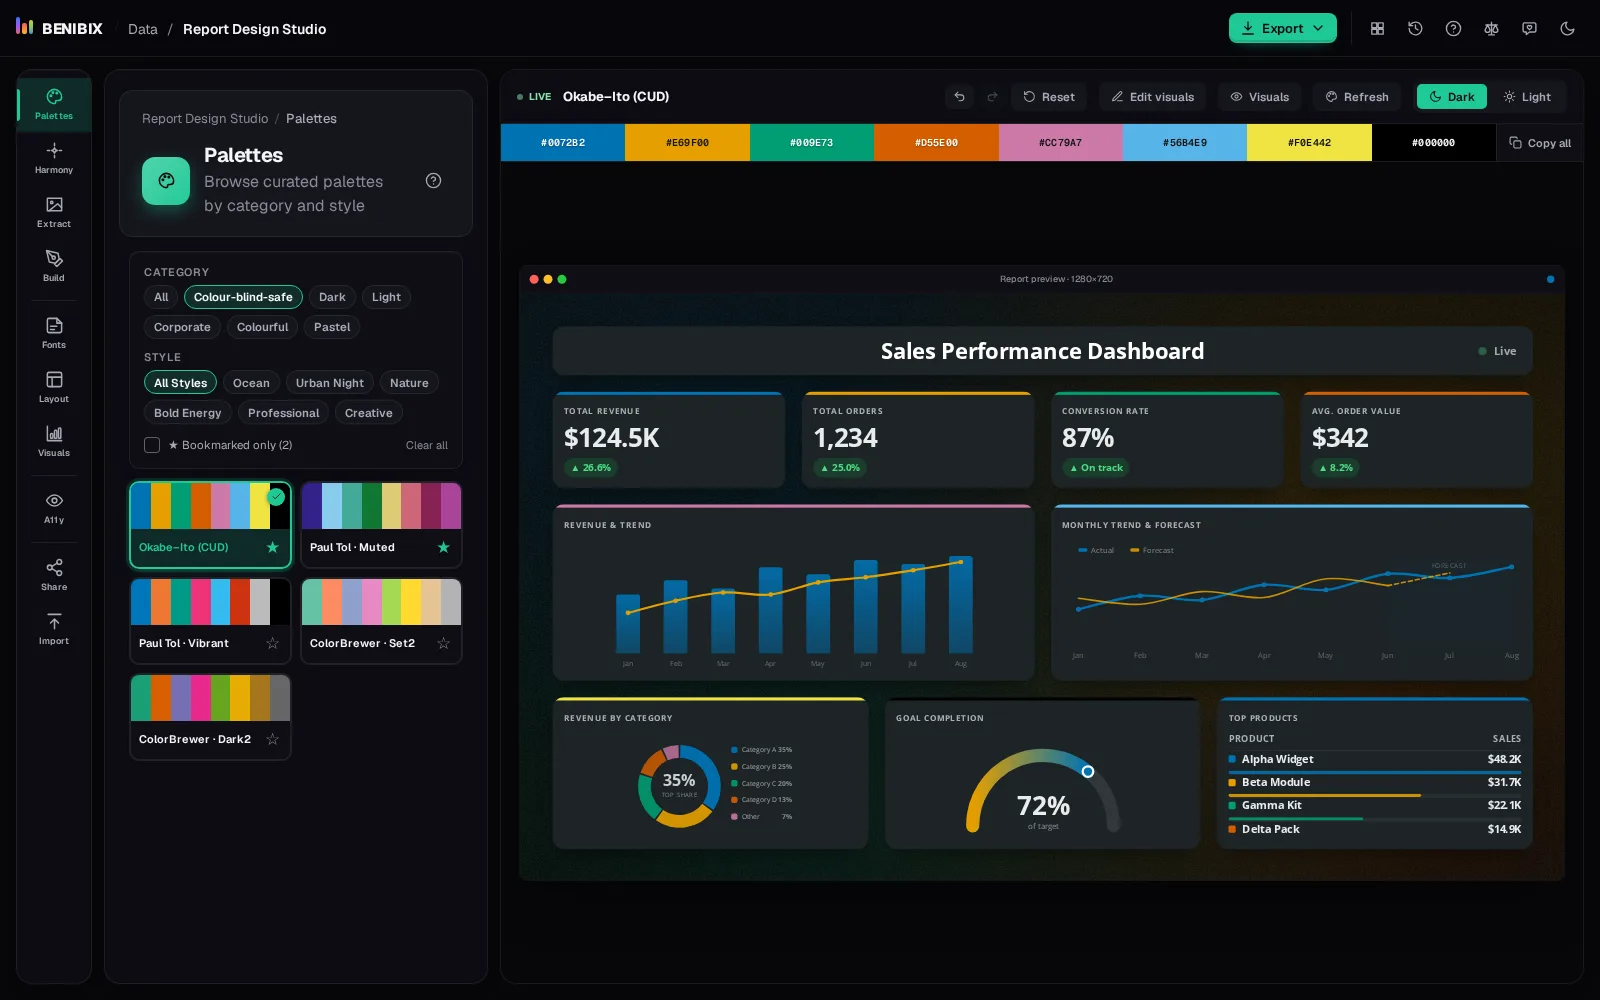Copy the #E69F00 orange swatch

click(x=687, y=143)
